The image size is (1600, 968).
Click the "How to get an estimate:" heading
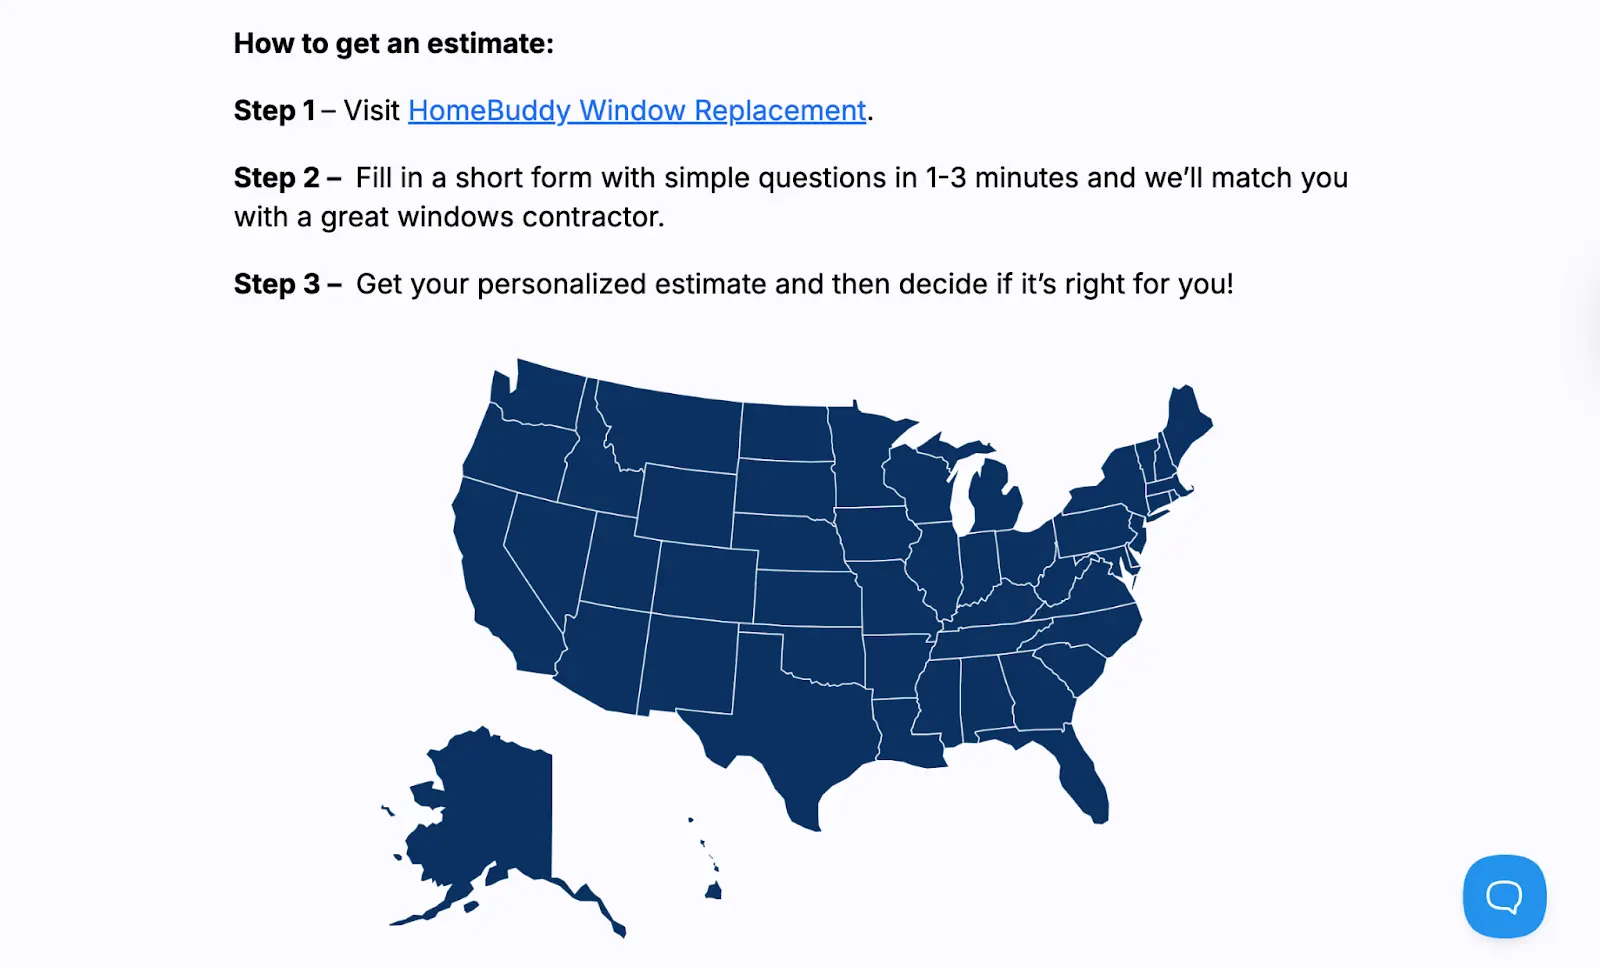pos(393,43)
